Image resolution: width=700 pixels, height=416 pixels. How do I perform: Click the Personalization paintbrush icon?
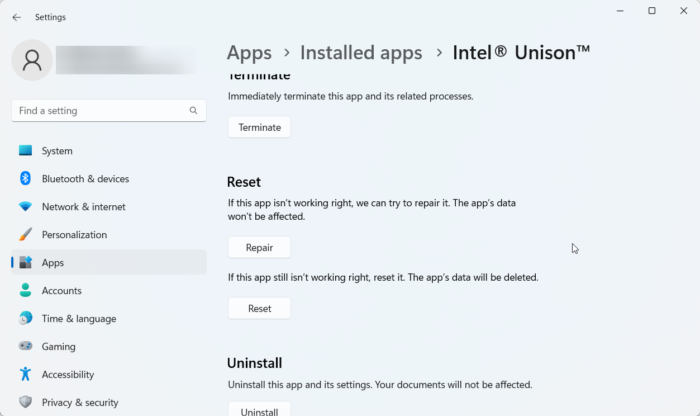pos(25,235)
